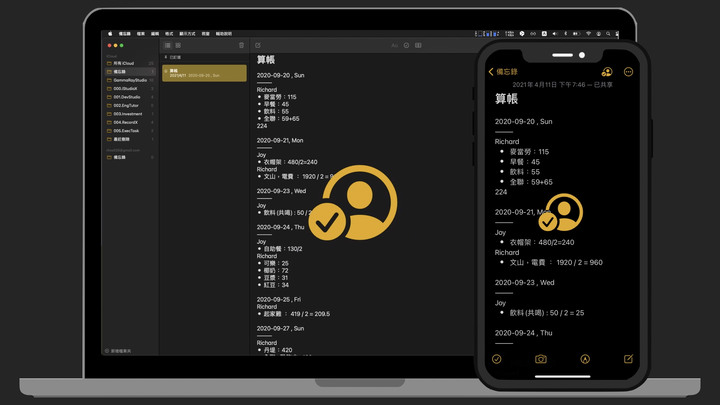Click the 算帳 title in Mac note editor
Screen dimensions: 720x405
[265, 60]
